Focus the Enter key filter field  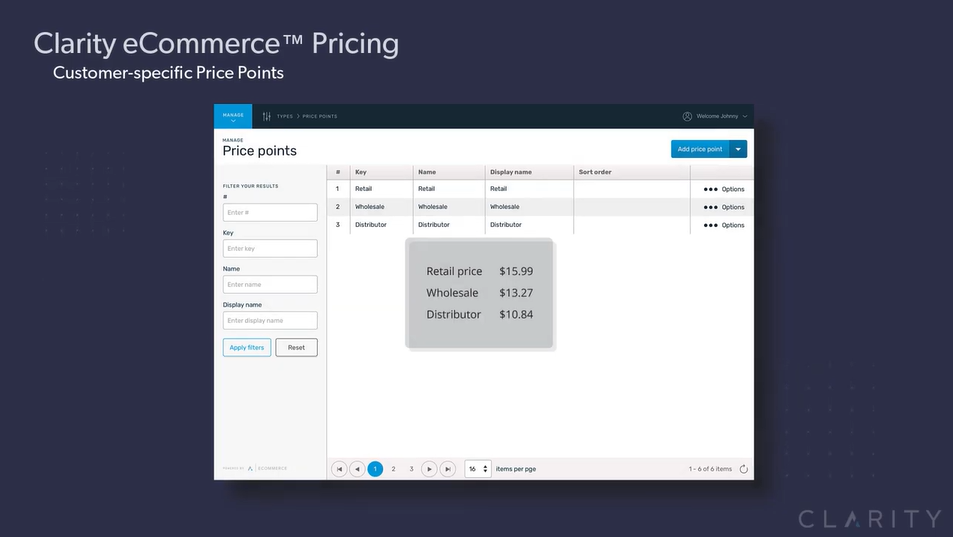[x=270, y=248]
